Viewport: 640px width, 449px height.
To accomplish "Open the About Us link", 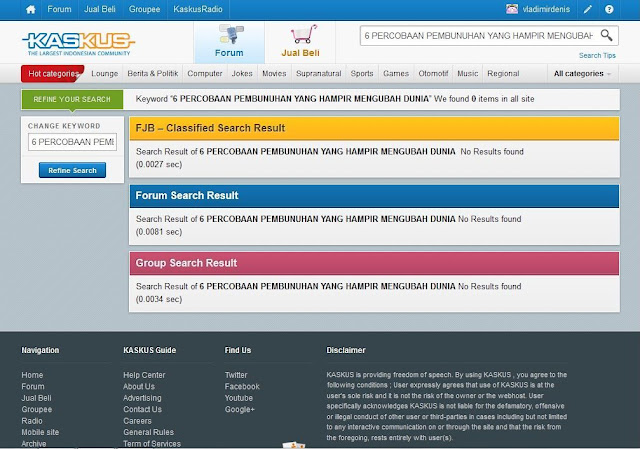I will click(x=139, y=386).
